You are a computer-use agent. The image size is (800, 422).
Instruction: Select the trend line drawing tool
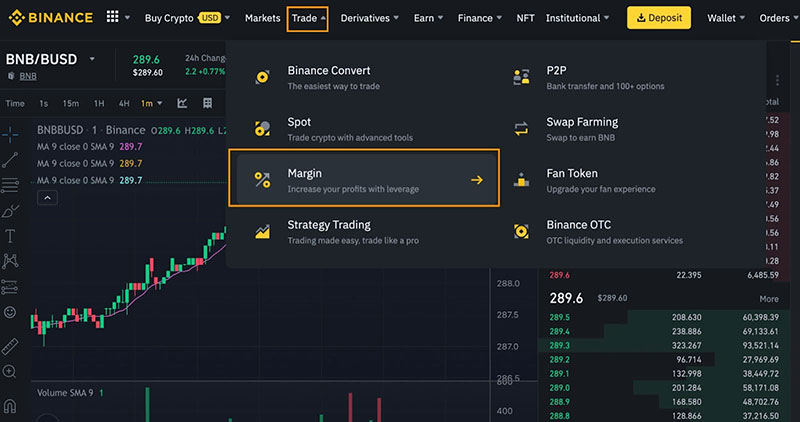pyautogui.click(x=10, y=159)
